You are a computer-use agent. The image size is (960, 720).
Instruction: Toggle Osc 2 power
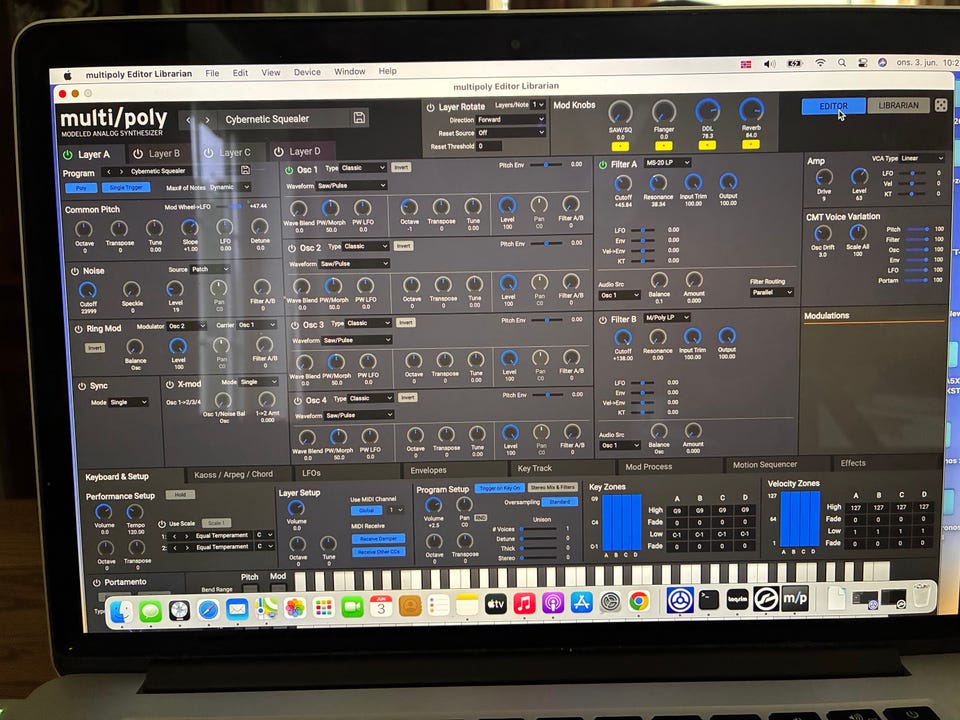click(292, 249)
